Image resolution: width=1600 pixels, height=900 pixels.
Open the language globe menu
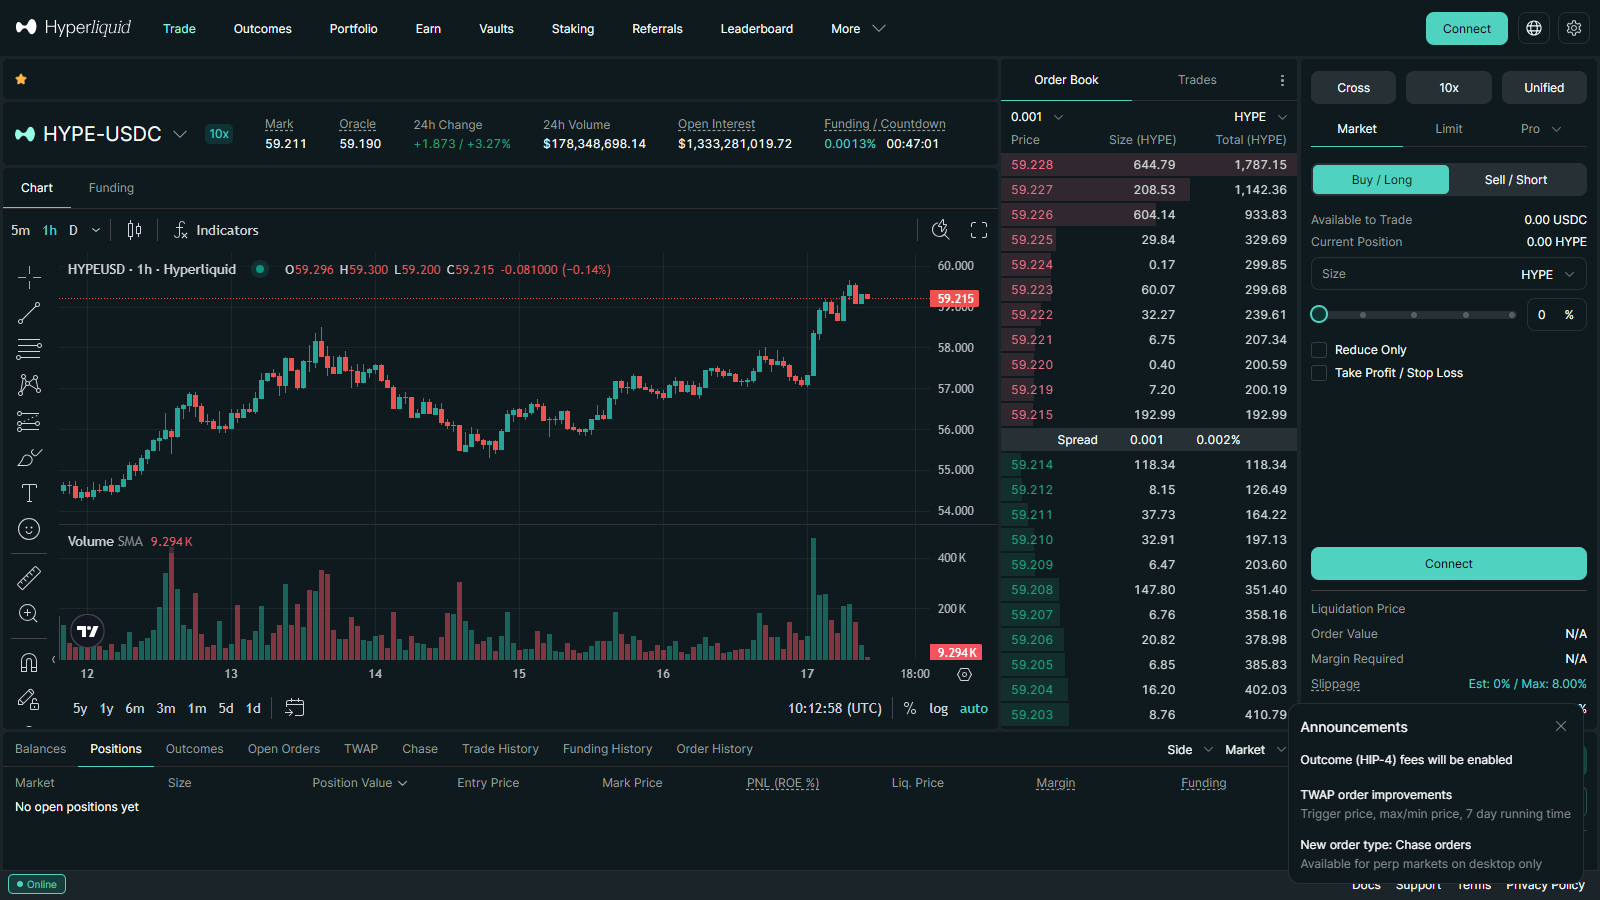tap(1534, 28)
